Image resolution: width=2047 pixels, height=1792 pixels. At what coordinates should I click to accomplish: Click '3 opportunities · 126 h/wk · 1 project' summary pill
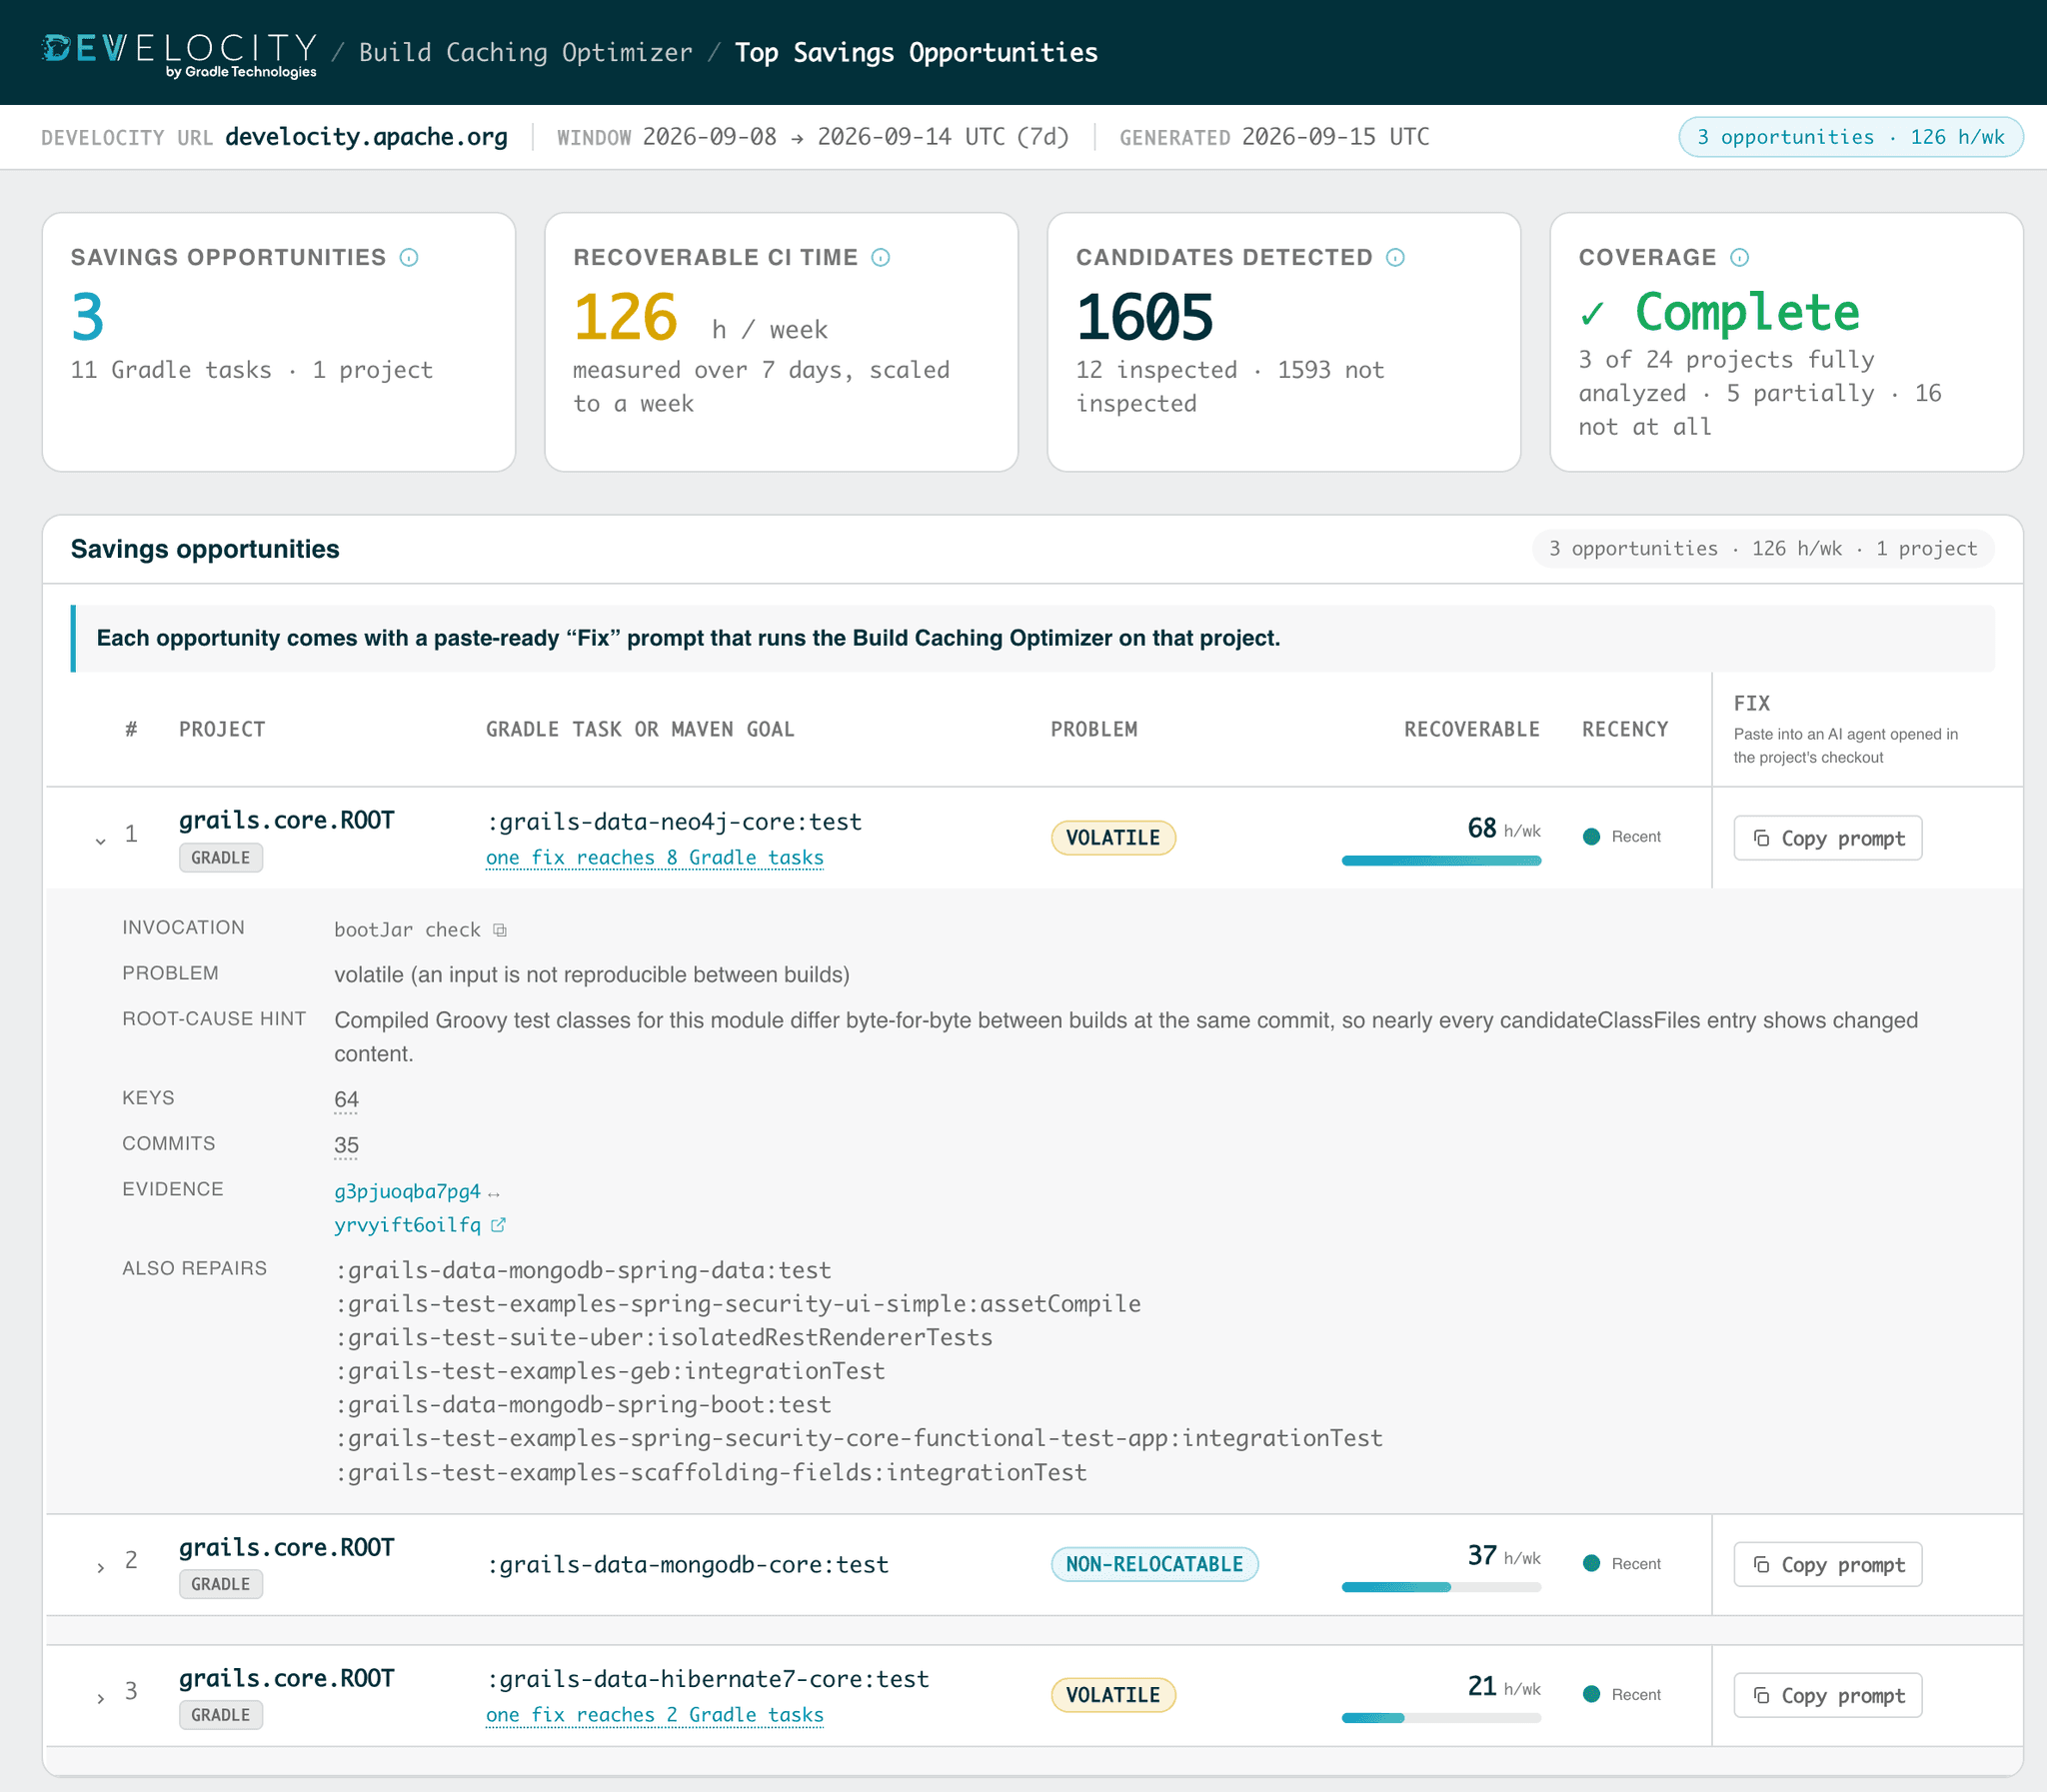1763,548
